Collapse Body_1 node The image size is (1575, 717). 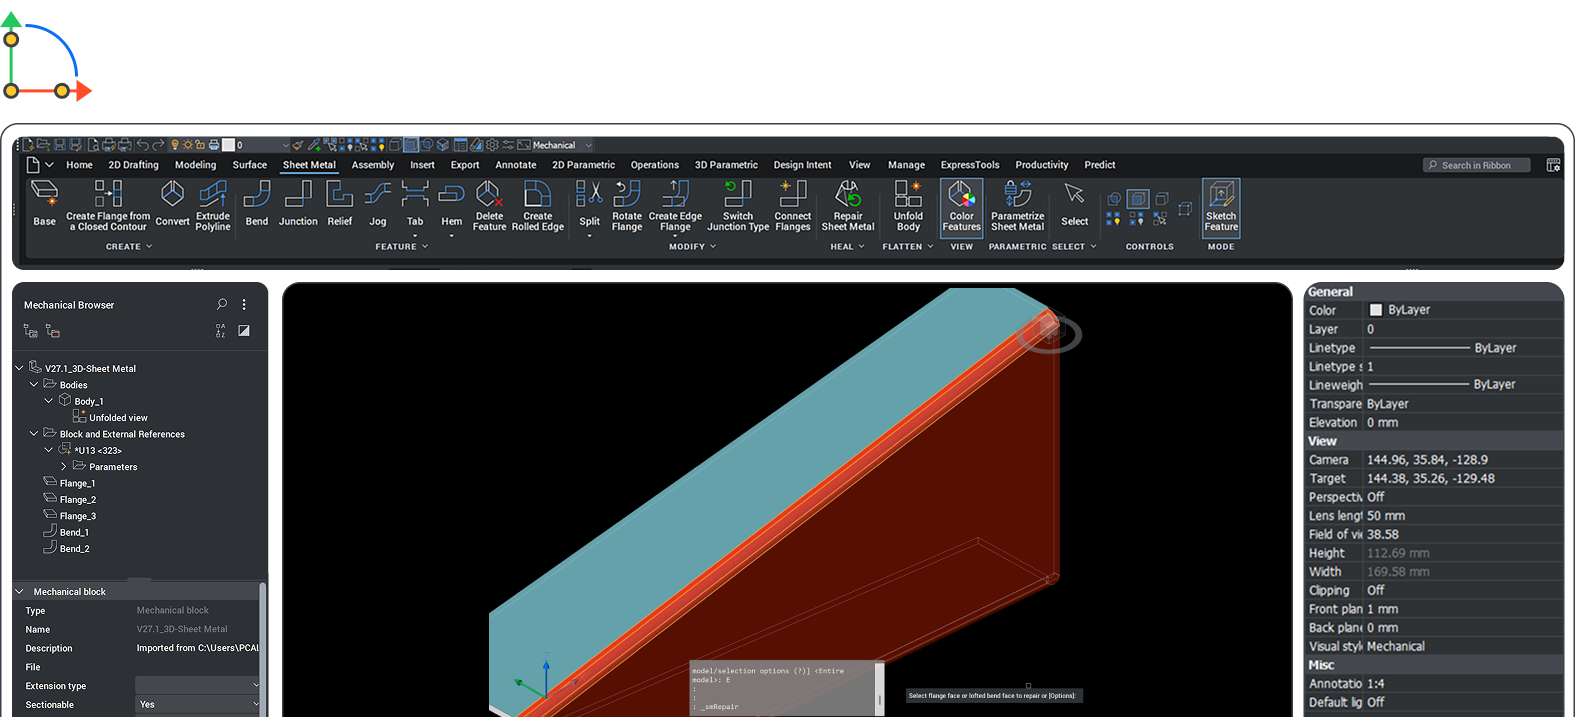tap(49, 401)
